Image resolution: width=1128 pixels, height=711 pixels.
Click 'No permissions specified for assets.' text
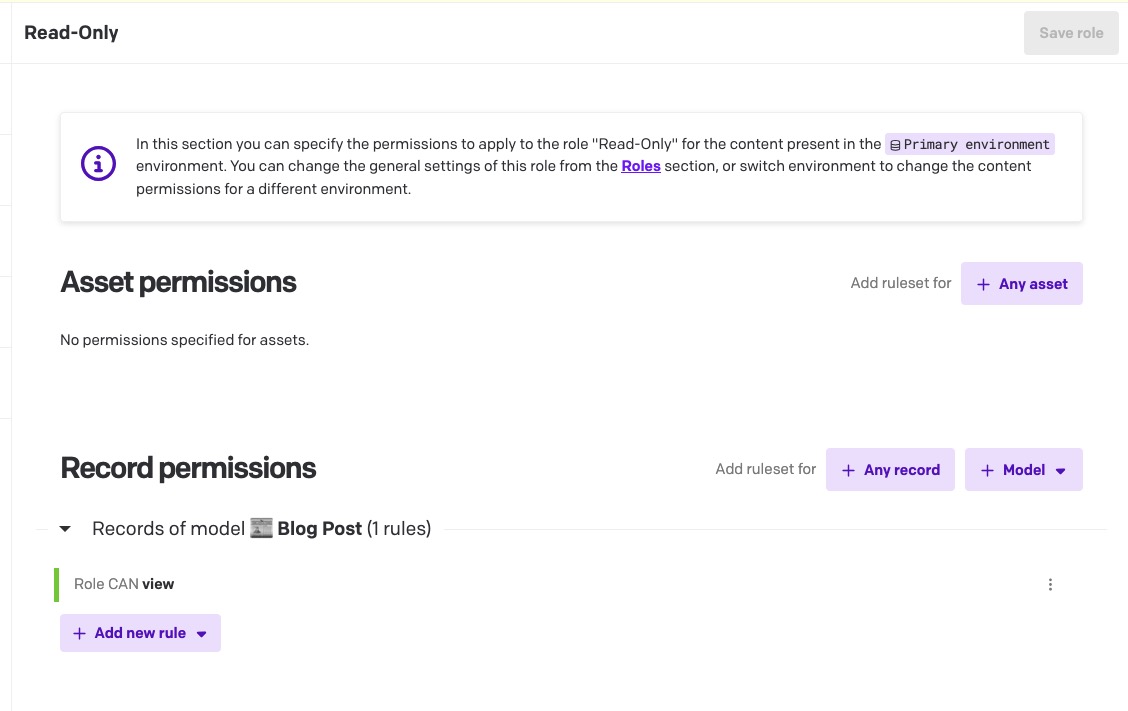(x=184, y=340)
